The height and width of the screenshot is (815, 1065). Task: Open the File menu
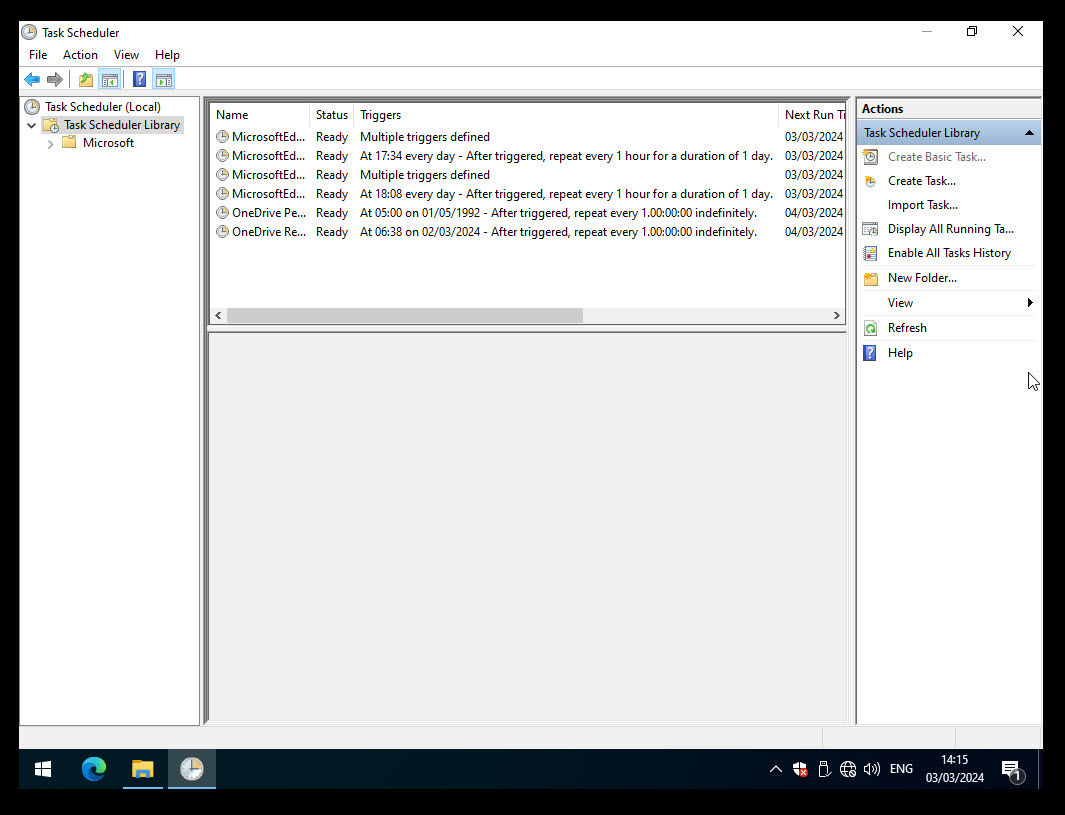[38, 55]
